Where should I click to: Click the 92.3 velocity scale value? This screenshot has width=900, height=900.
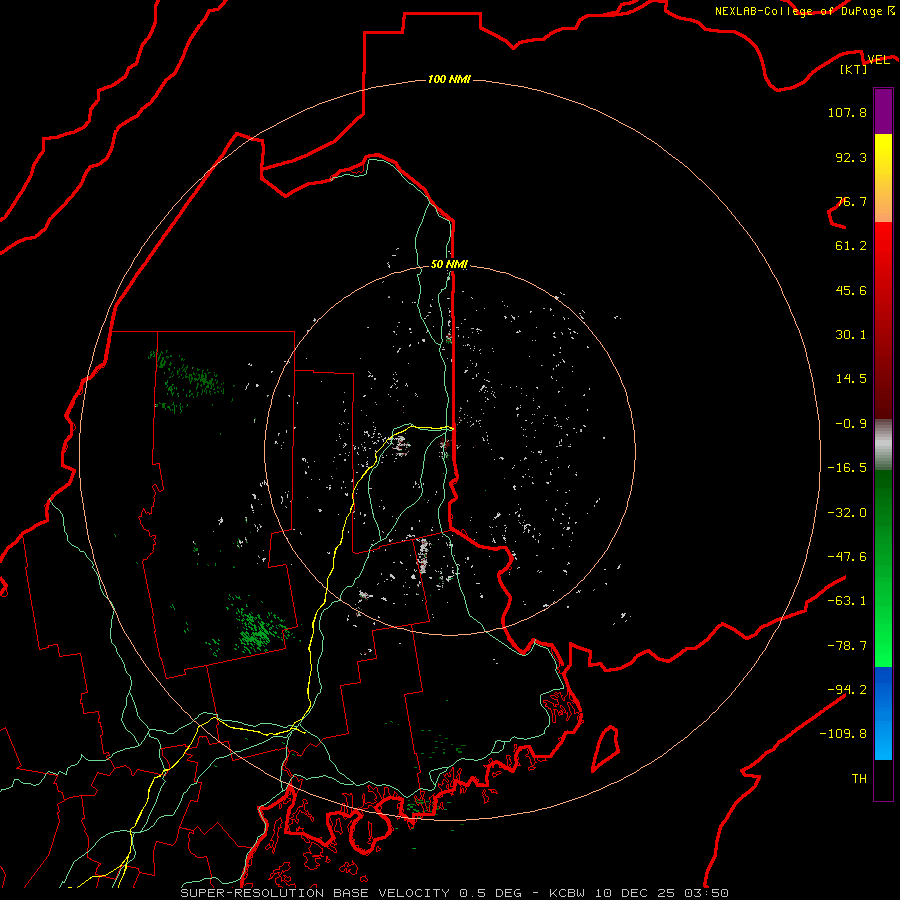(x=851, y=157)
